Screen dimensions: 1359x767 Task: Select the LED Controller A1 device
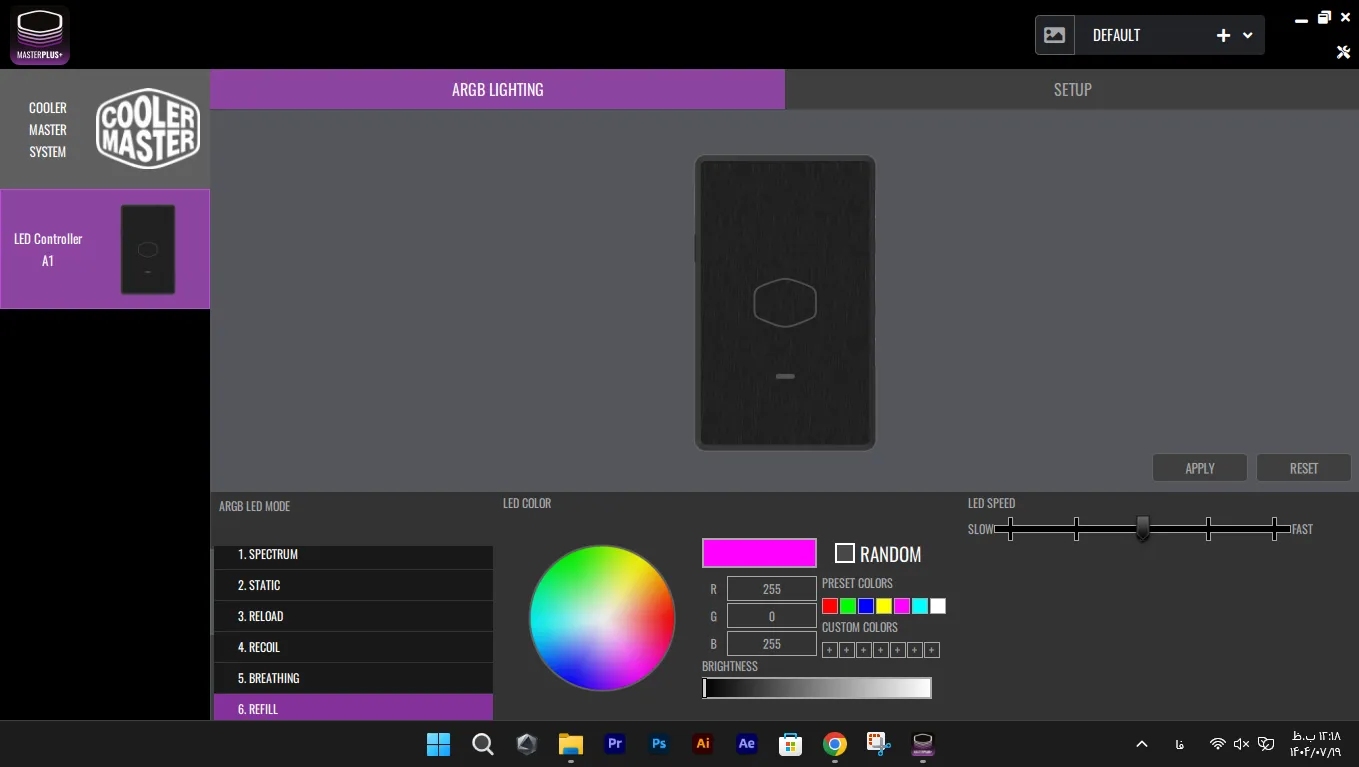(105, 249)
